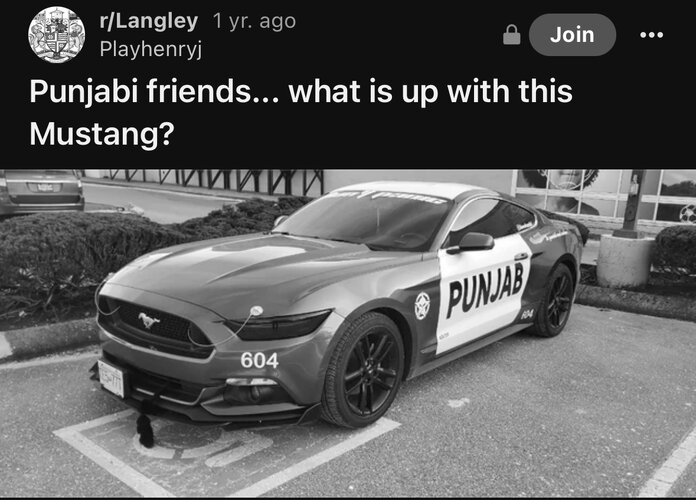Click the front license plate
The height and width of the screenshot is (500, 696).
pos(111,378)
